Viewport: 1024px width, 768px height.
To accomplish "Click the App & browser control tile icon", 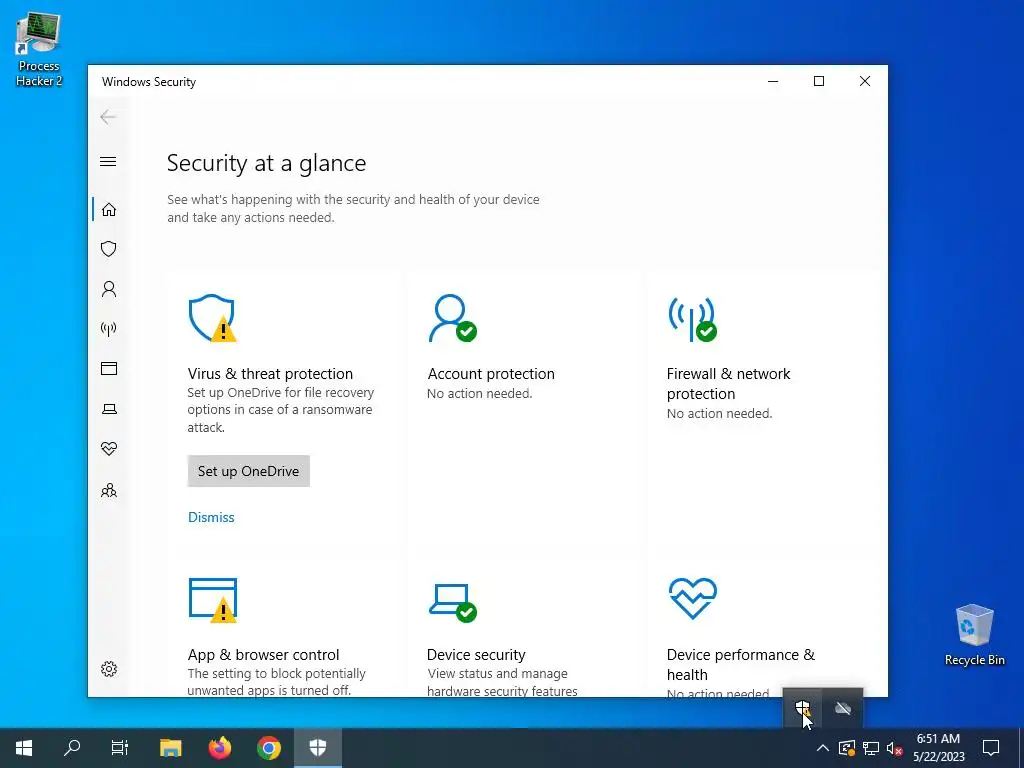I will coord(213,600).
